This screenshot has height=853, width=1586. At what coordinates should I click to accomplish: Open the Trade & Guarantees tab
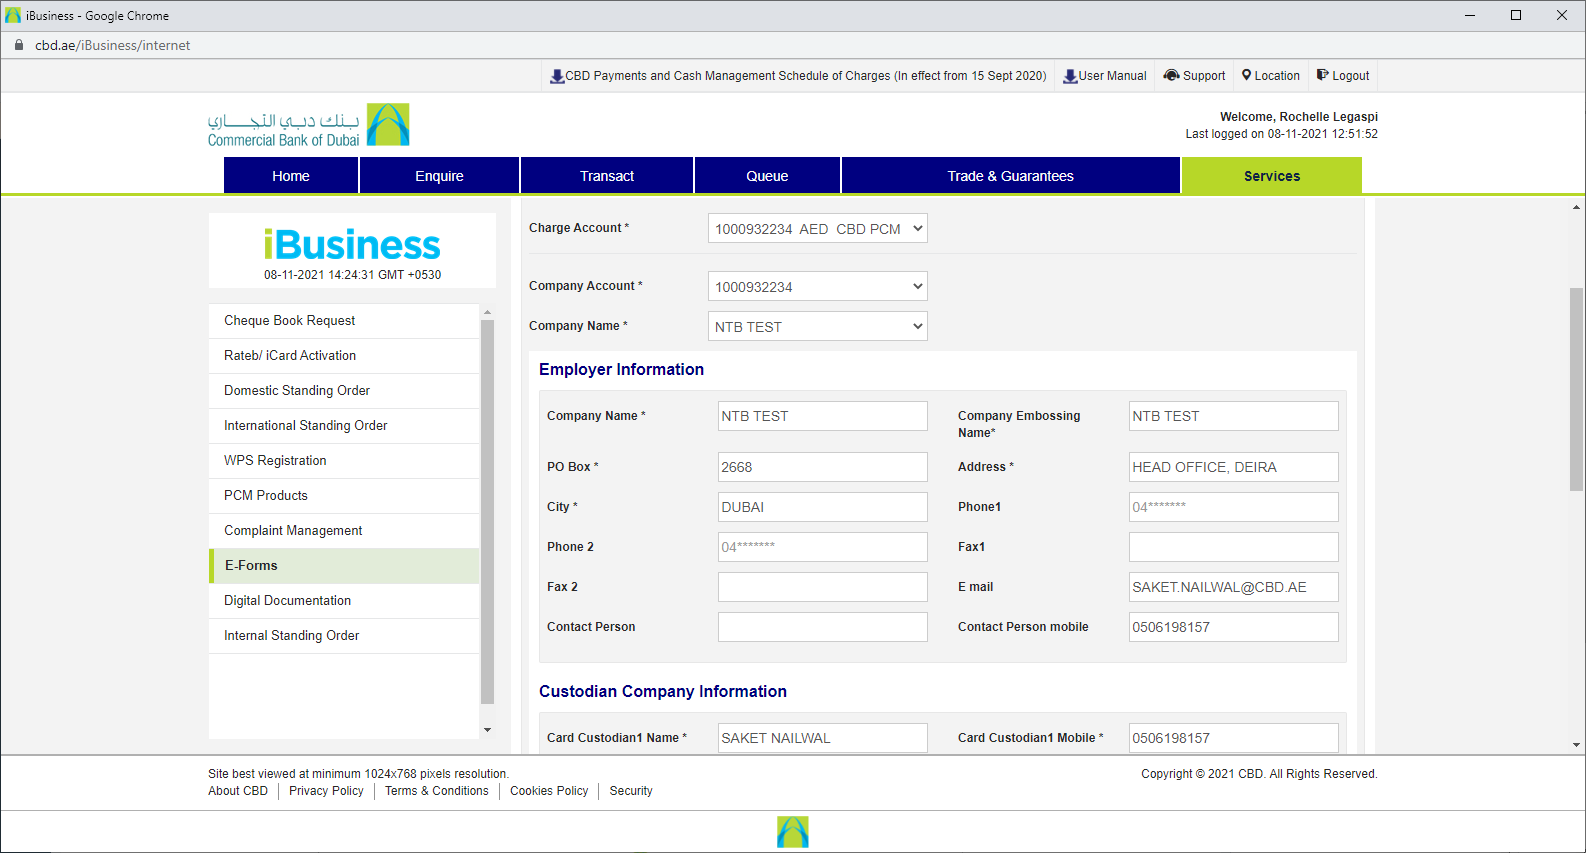pyautogui.click(x=1011, y=176)
